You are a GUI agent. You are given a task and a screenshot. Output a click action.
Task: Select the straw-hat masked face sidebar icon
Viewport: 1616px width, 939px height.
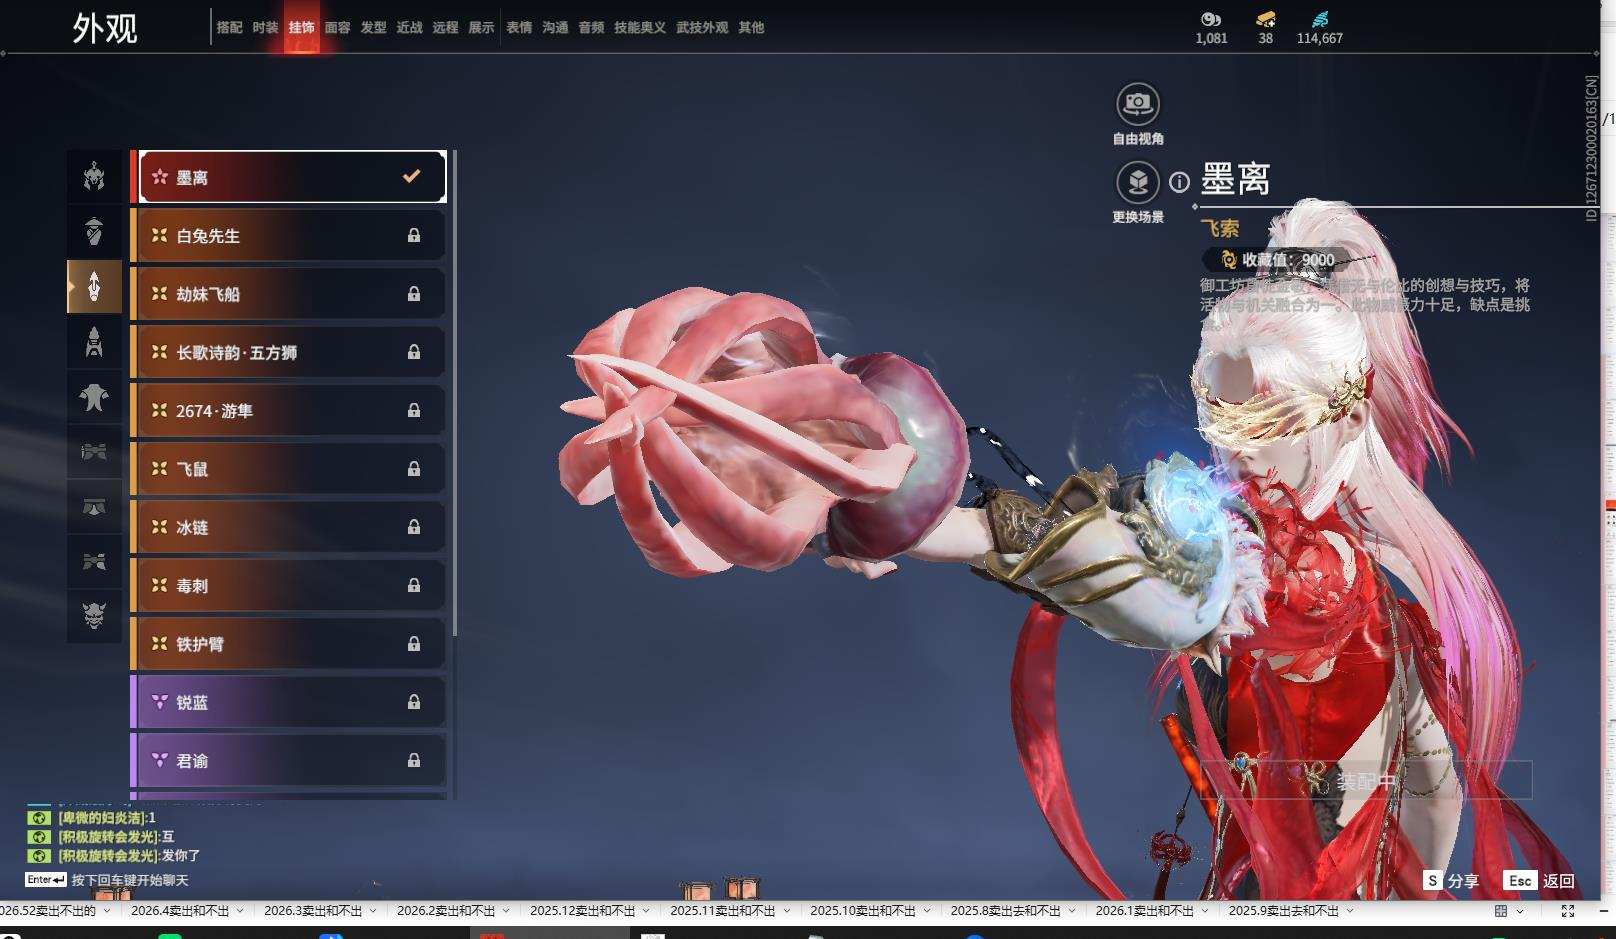[x=94, y=232]
